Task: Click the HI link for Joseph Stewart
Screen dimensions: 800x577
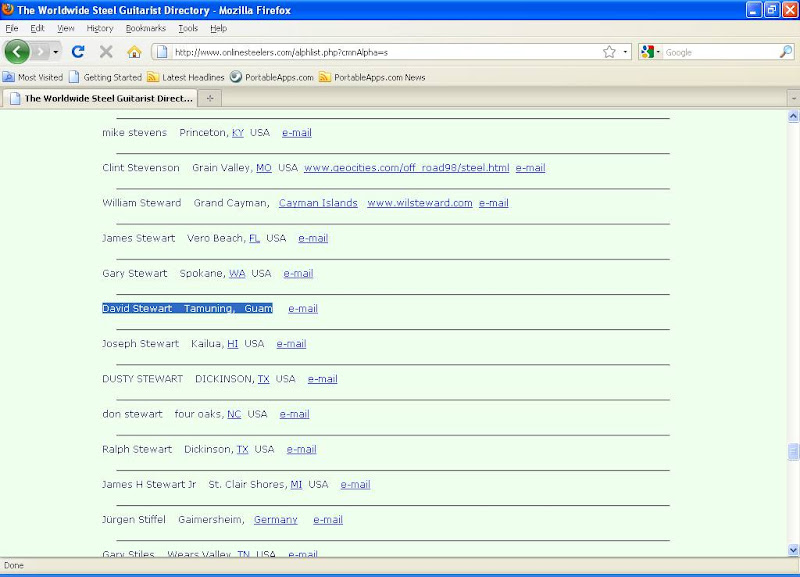Action: [x=233, y=344]
